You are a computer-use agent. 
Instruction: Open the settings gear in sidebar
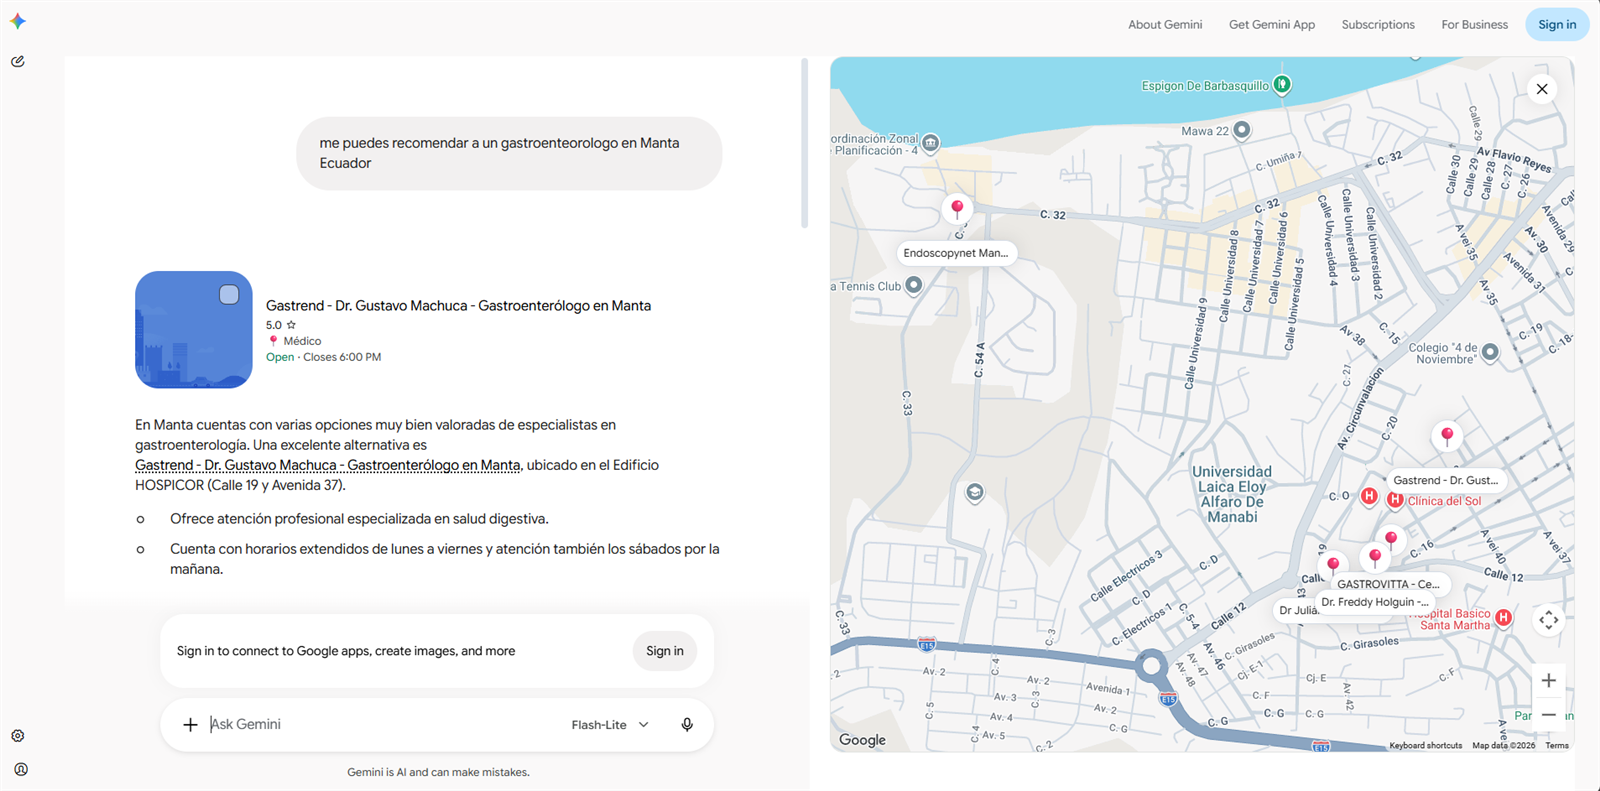tap(18, 736)
